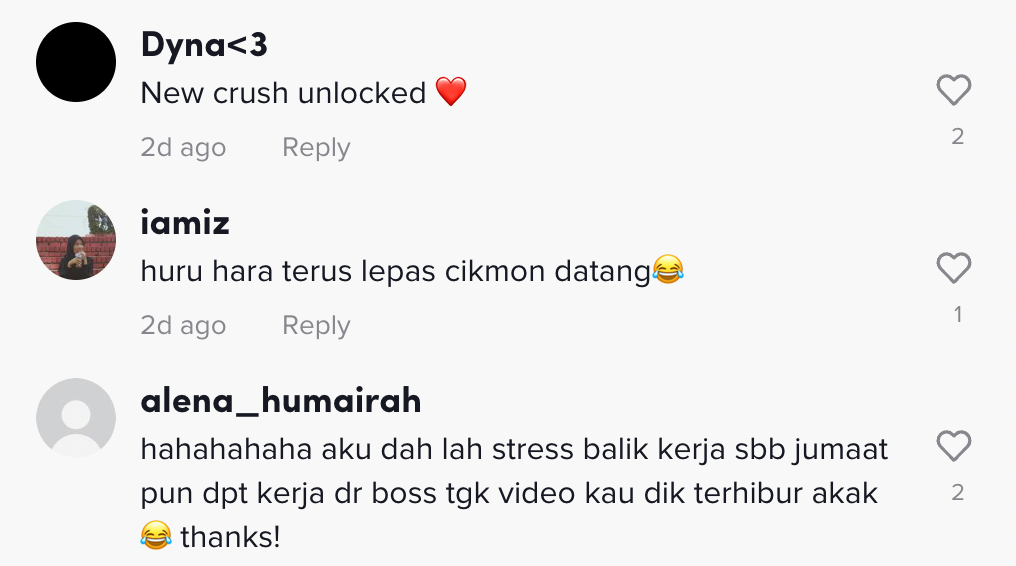Screen dimensions: 1016x566
Task: Tap the heart icon on iamiz's comment
Action: point(954,267)
